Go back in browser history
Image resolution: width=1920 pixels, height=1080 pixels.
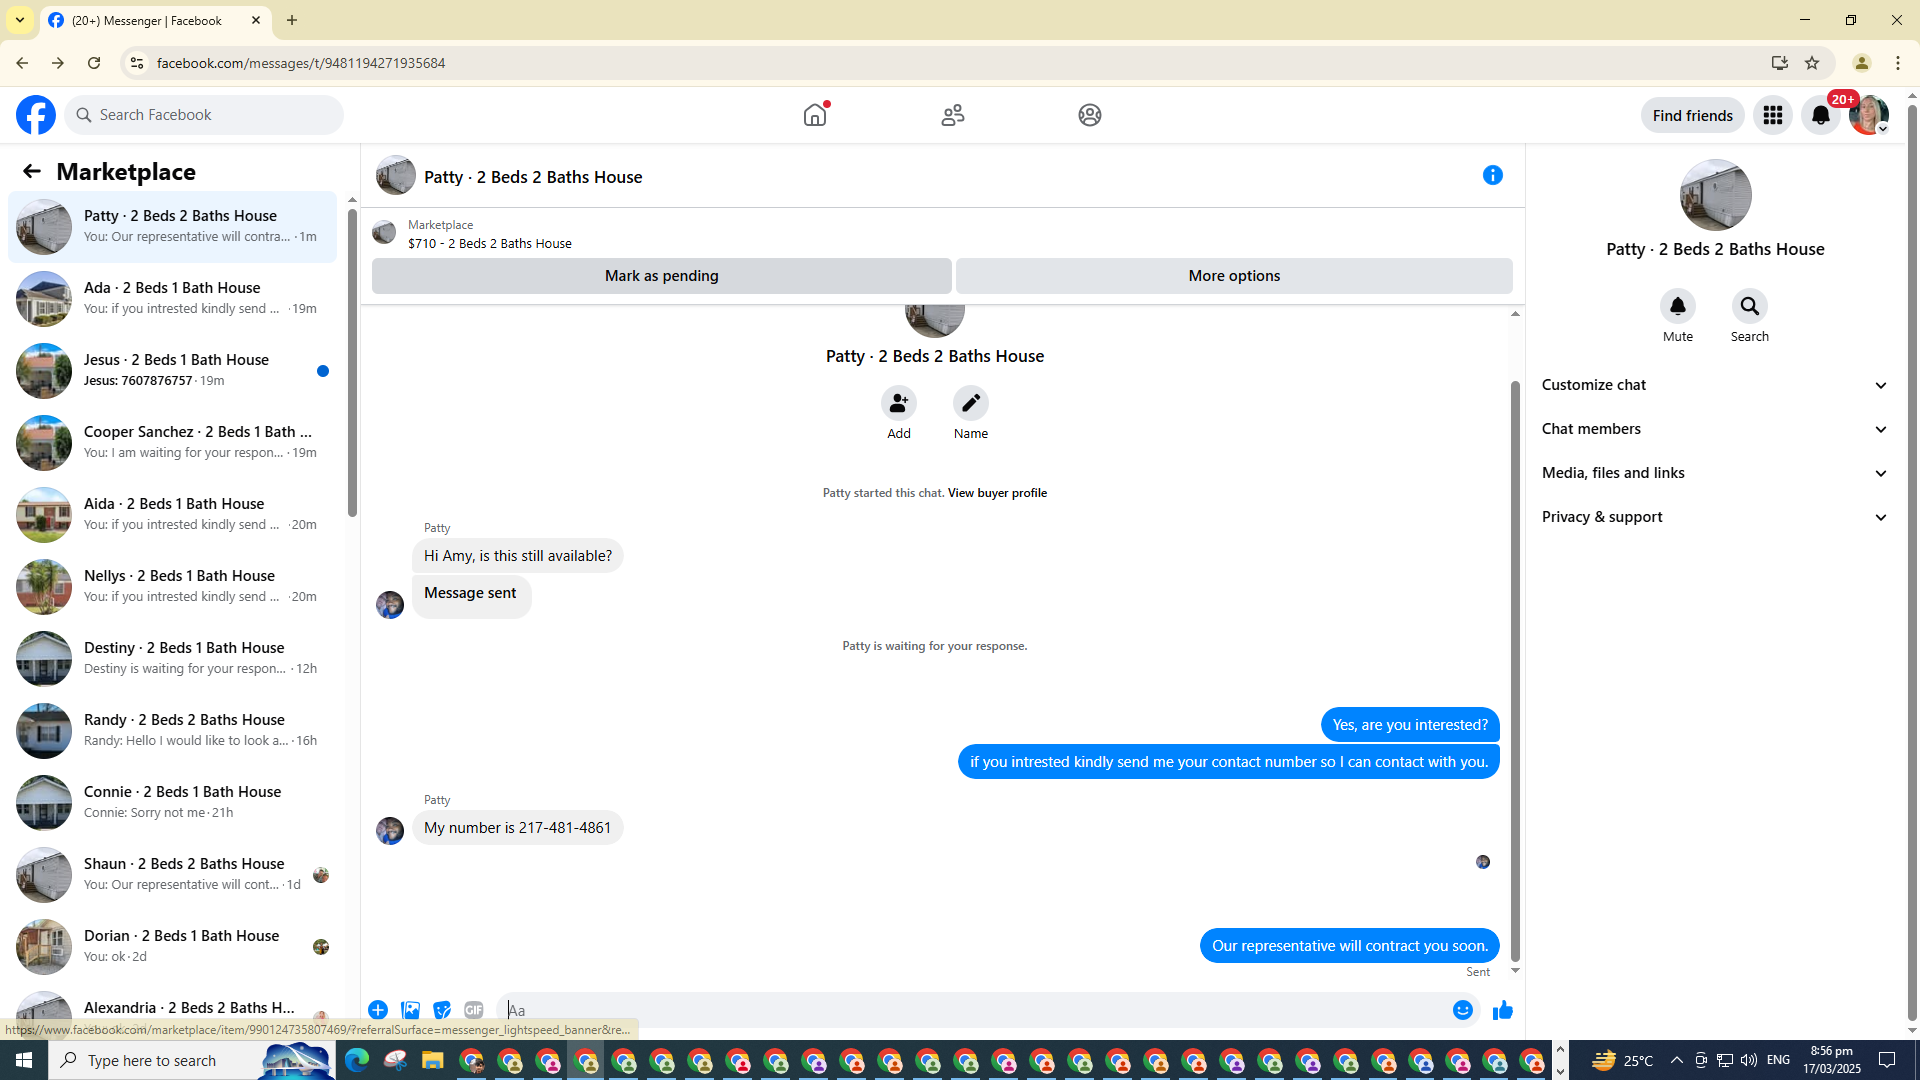point(22,63)
